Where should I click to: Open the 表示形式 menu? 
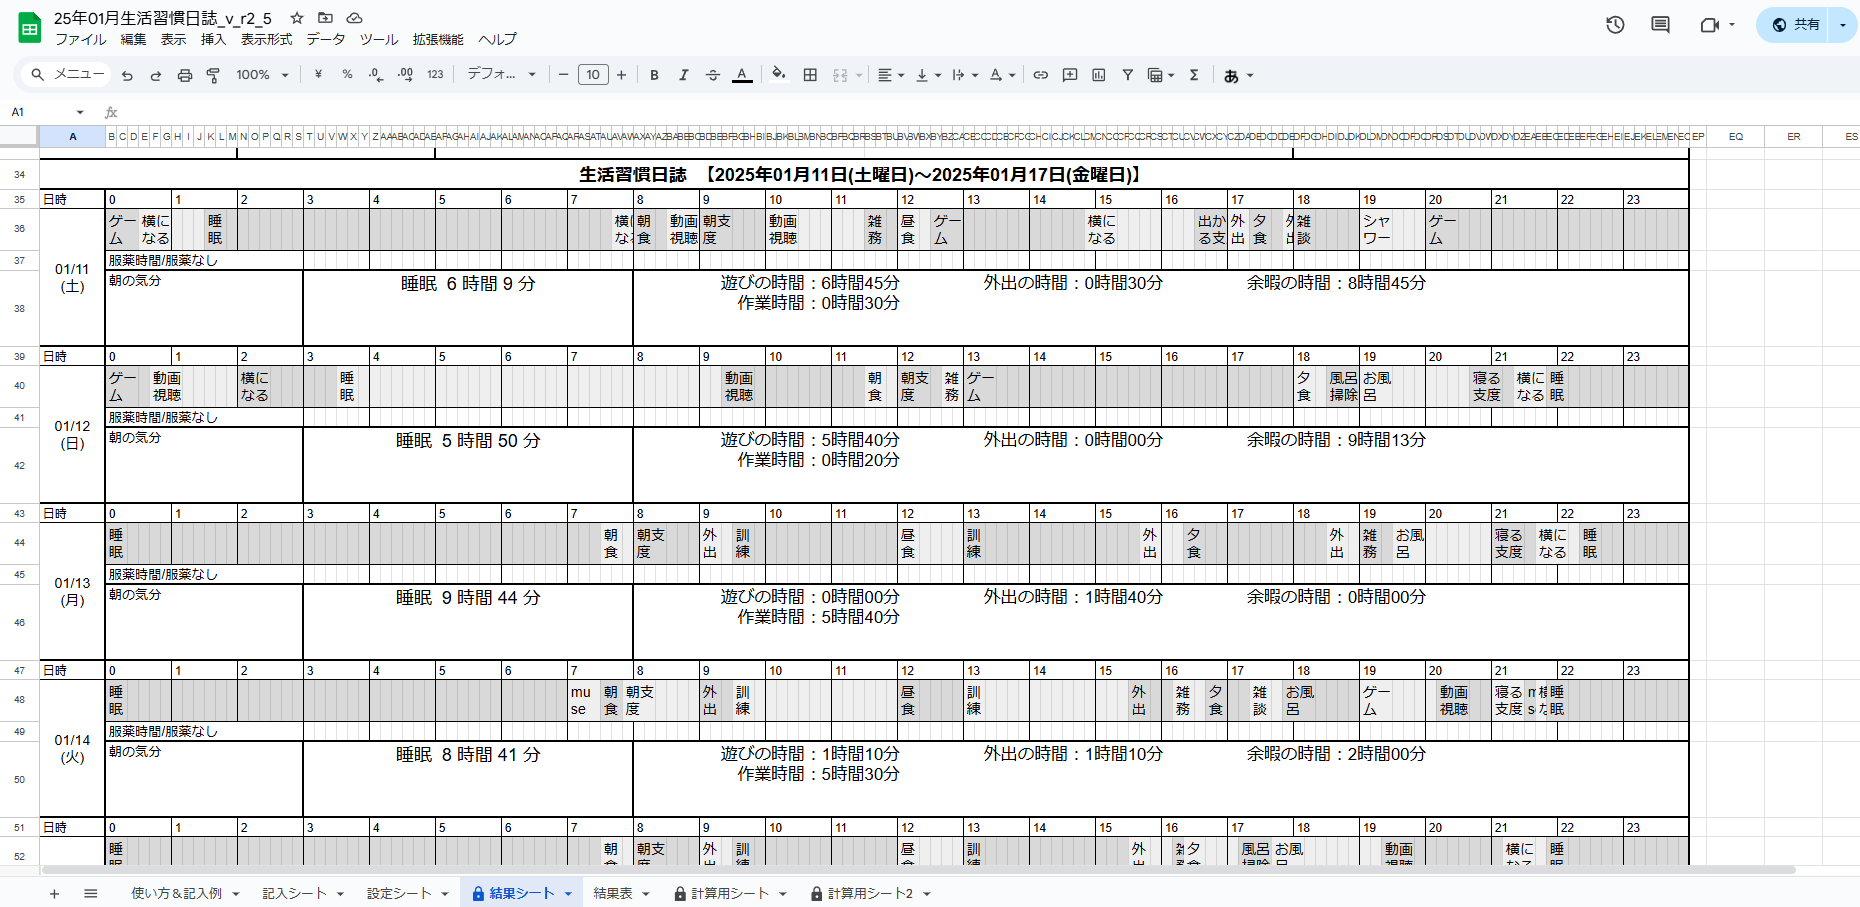pos(267,40)
